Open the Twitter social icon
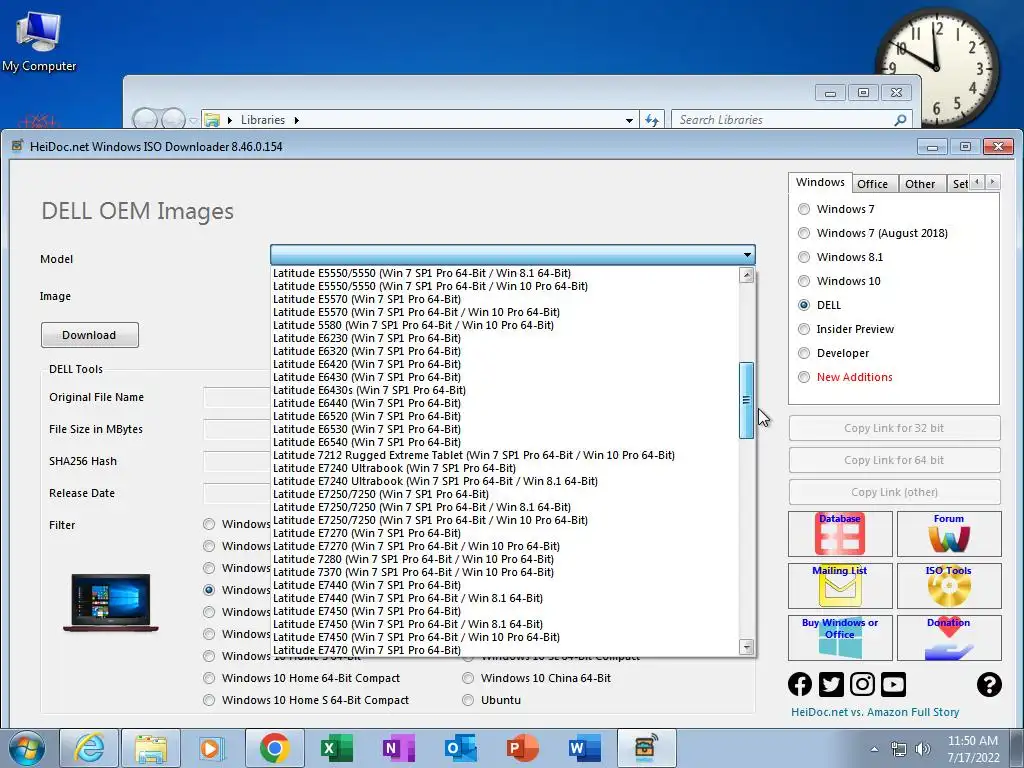This screenshot has height=768, width=1024. (831, 684)
